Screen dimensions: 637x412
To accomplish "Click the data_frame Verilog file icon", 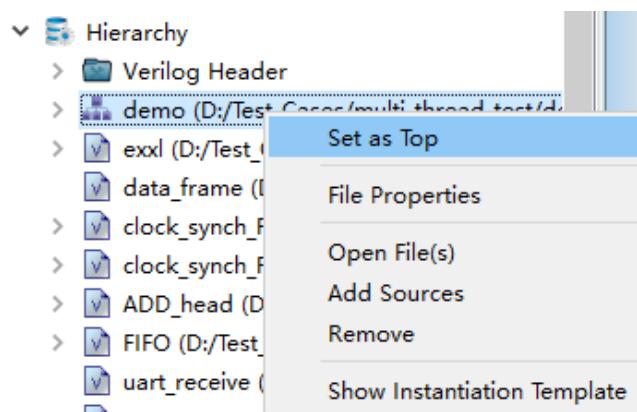I will 97,187.
